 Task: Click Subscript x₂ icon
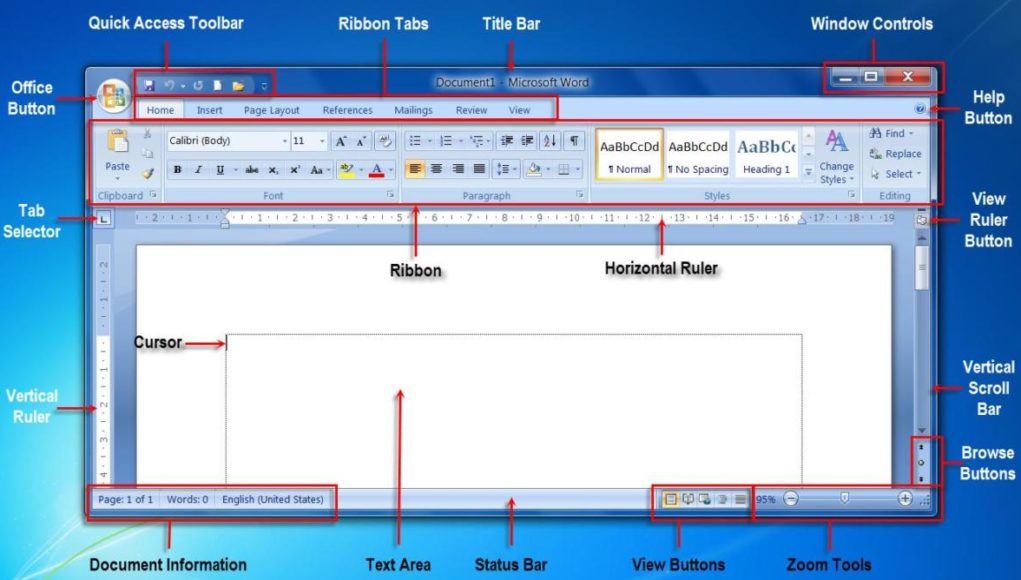(273, 170)
